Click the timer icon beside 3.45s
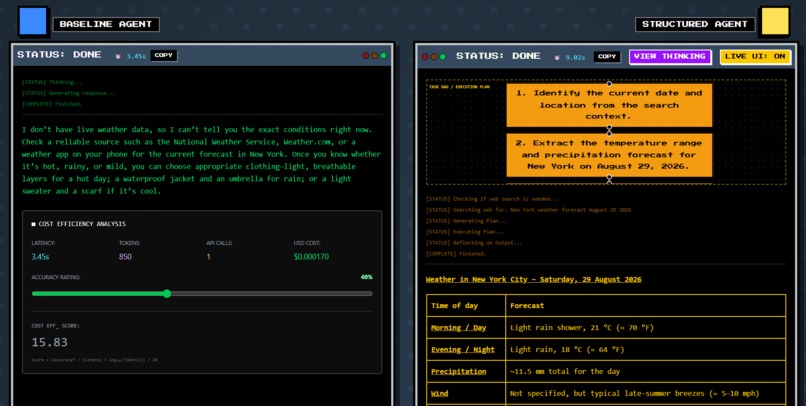The height and width of the screenshot is (406, 806). click(118, 56)
